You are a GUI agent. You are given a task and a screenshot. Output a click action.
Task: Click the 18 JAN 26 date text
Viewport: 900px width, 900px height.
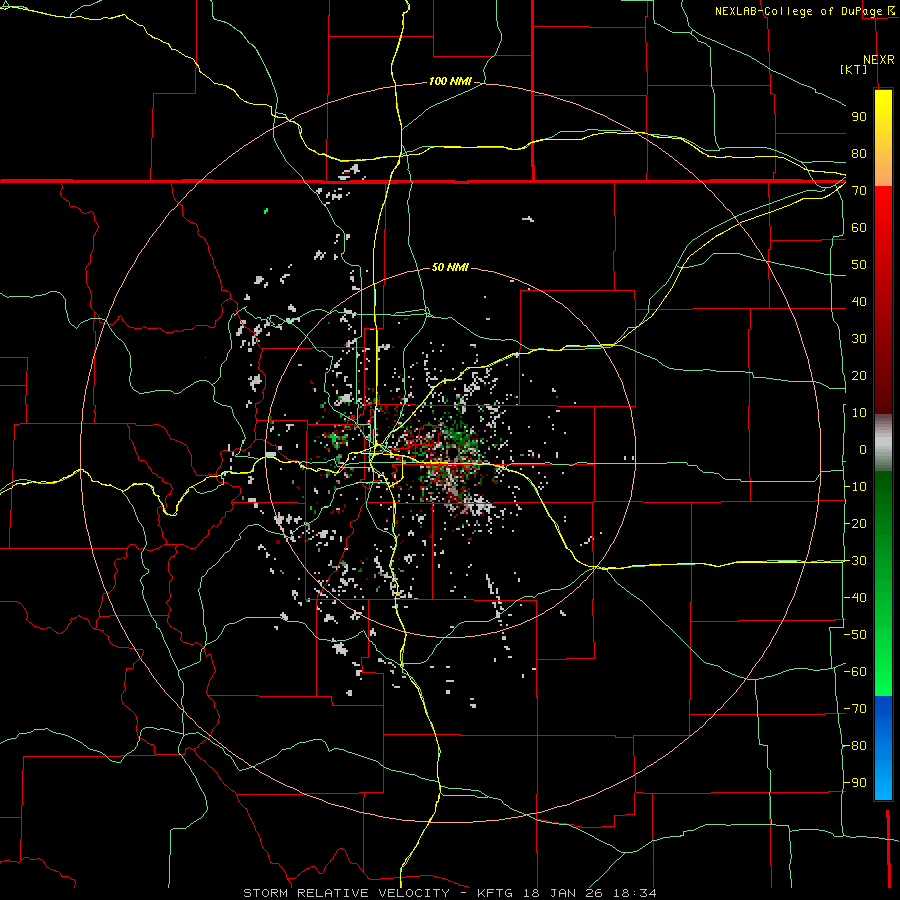point(565,893)
